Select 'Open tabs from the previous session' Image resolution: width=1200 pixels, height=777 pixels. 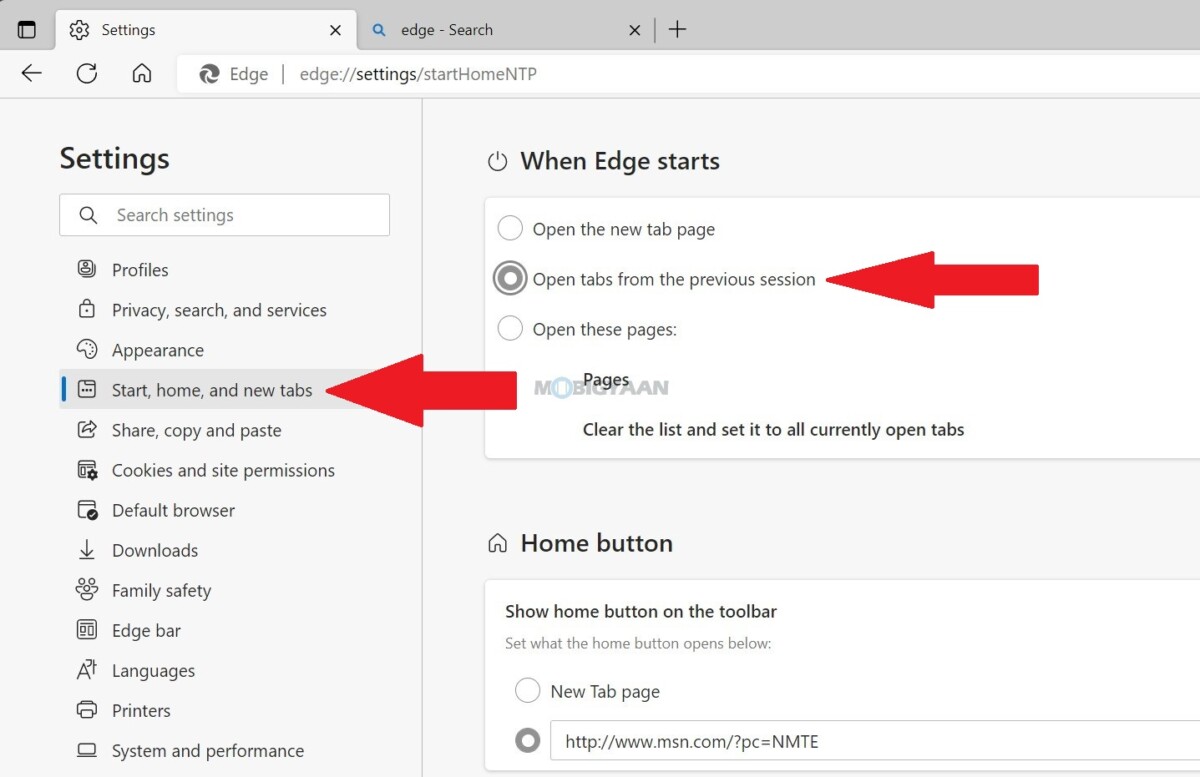[510, 279]
